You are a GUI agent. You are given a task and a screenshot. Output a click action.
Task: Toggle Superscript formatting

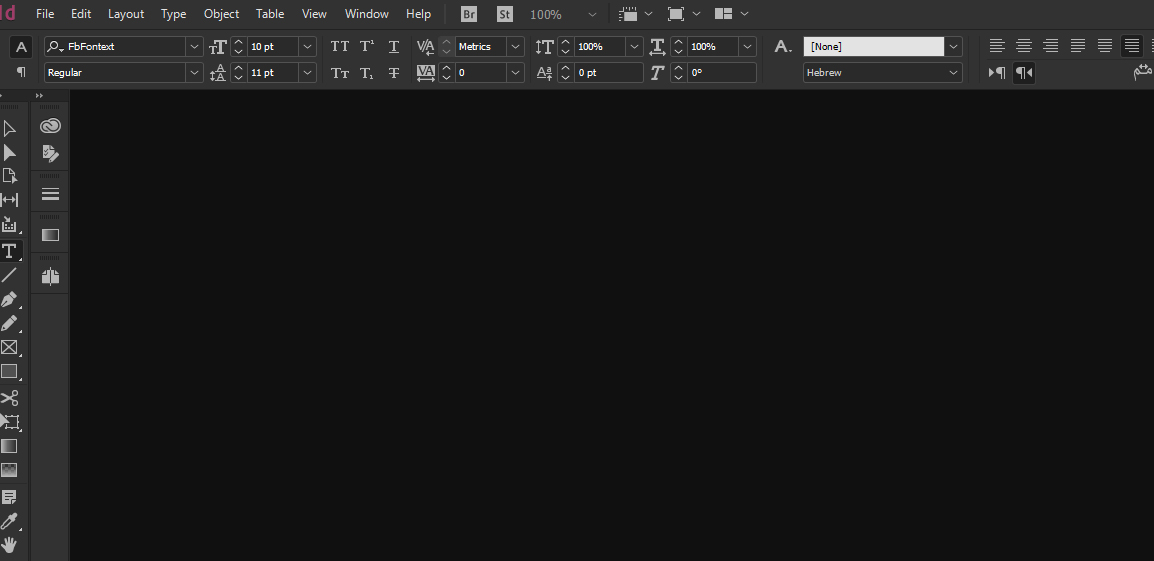[x=367, y=46]
